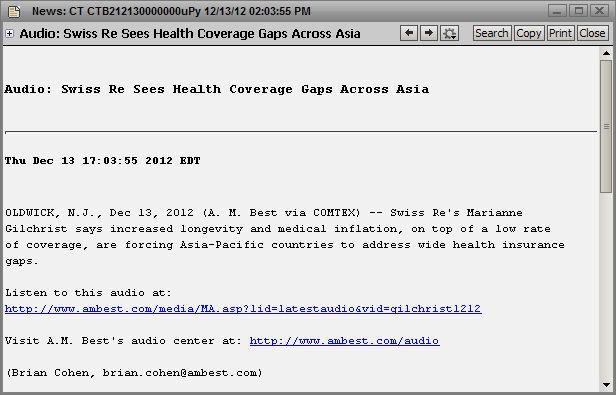The image size is (616, 395).
Task: Maximize the News window
Action: tap(578, 11)
